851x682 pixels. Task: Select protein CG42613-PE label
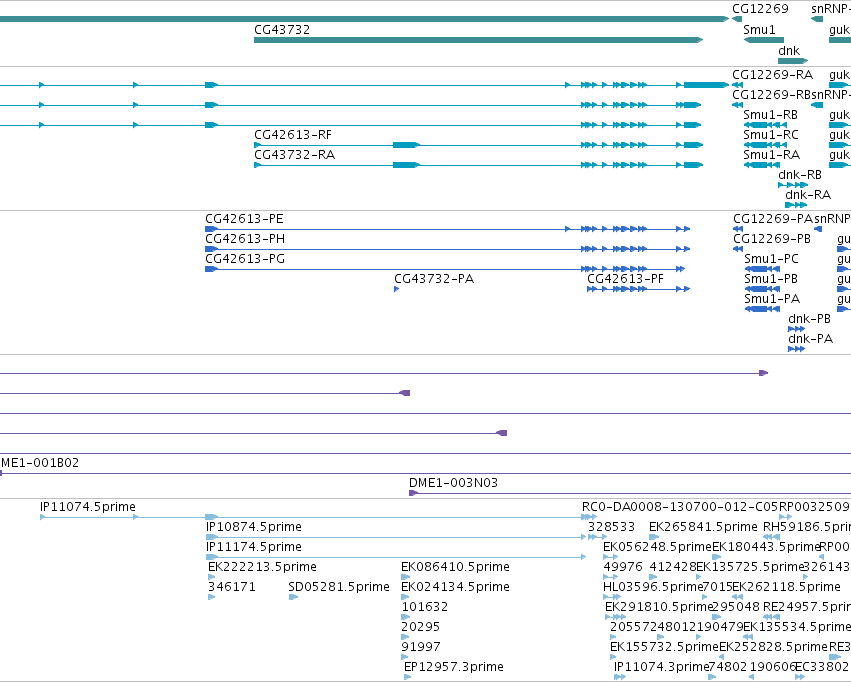coord(244,219)
